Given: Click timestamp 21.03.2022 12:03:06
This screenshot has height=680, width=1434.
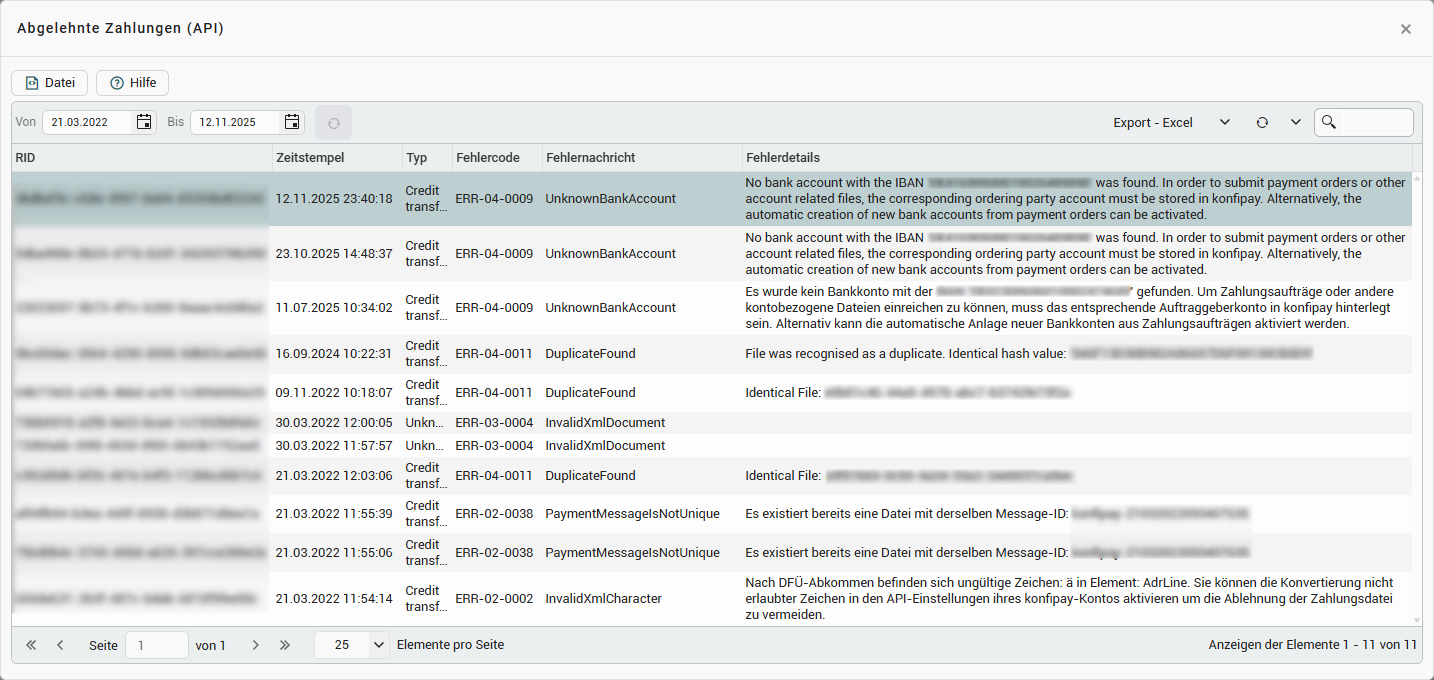Looking at the screenshot, I should point(334,476).
